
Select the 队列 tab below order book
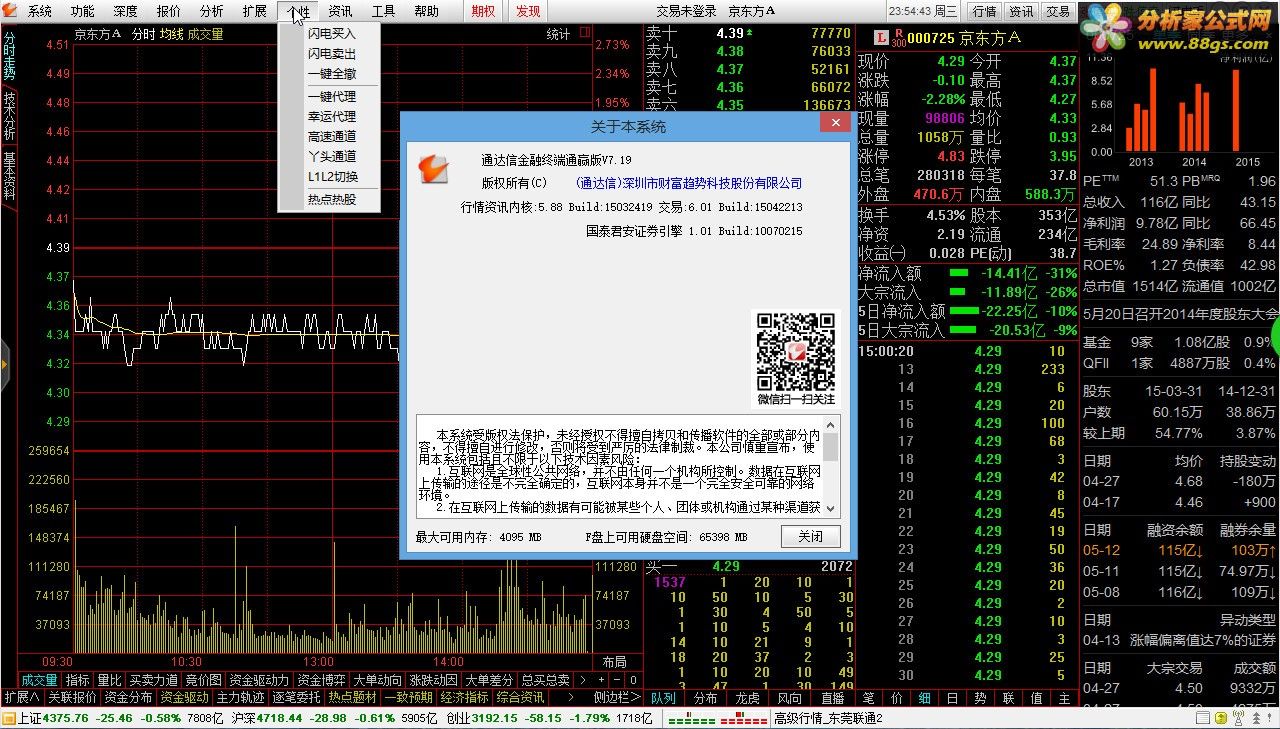[x=663, y=698]
